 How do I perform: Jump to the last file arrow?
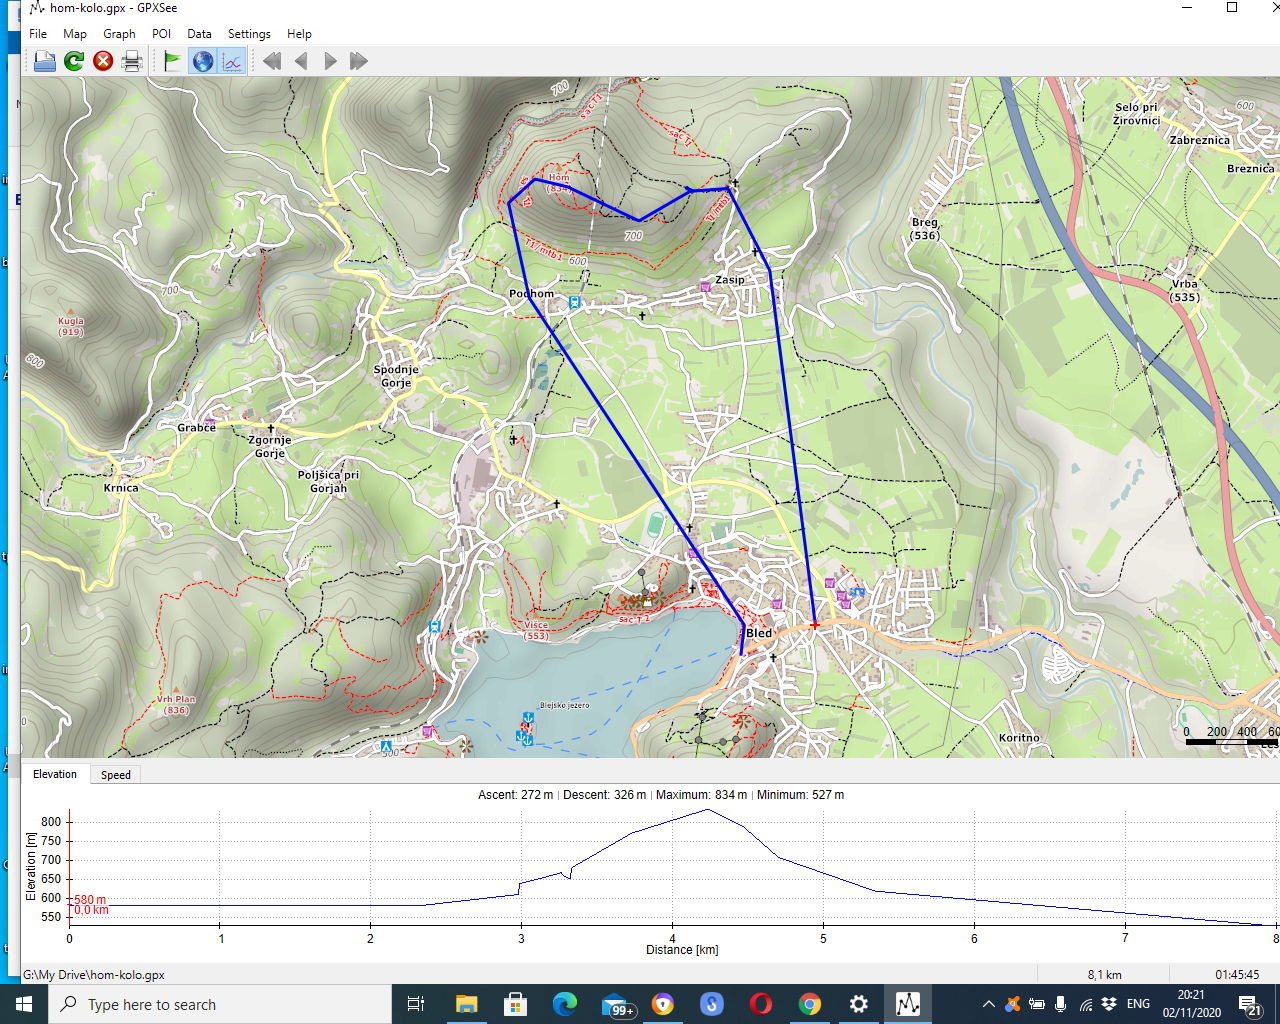(359, 62)
